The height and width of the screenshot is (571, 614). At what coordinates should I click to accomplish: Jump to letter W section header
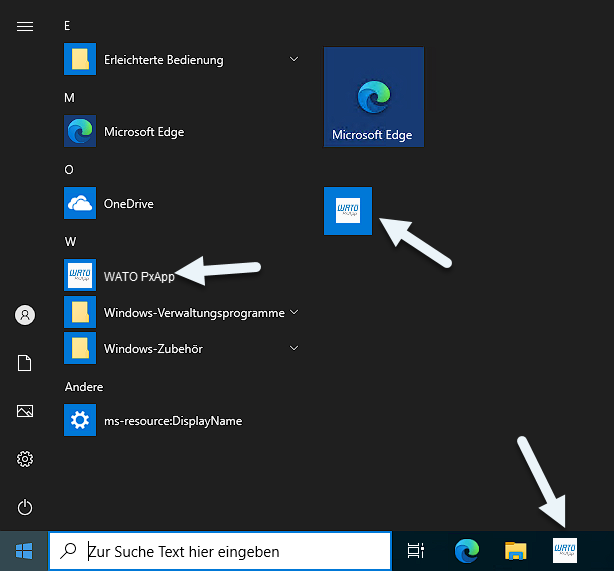pos(70,242)
